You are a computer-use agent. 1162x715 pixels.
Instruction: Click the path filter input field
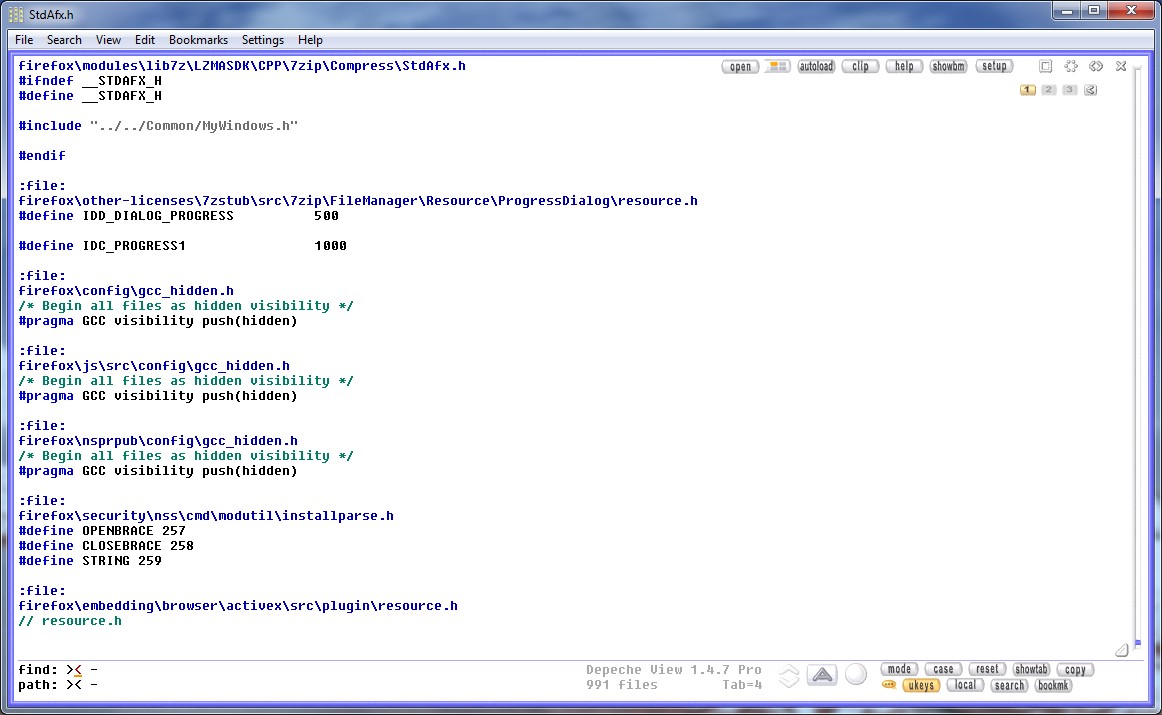[300, 685]
